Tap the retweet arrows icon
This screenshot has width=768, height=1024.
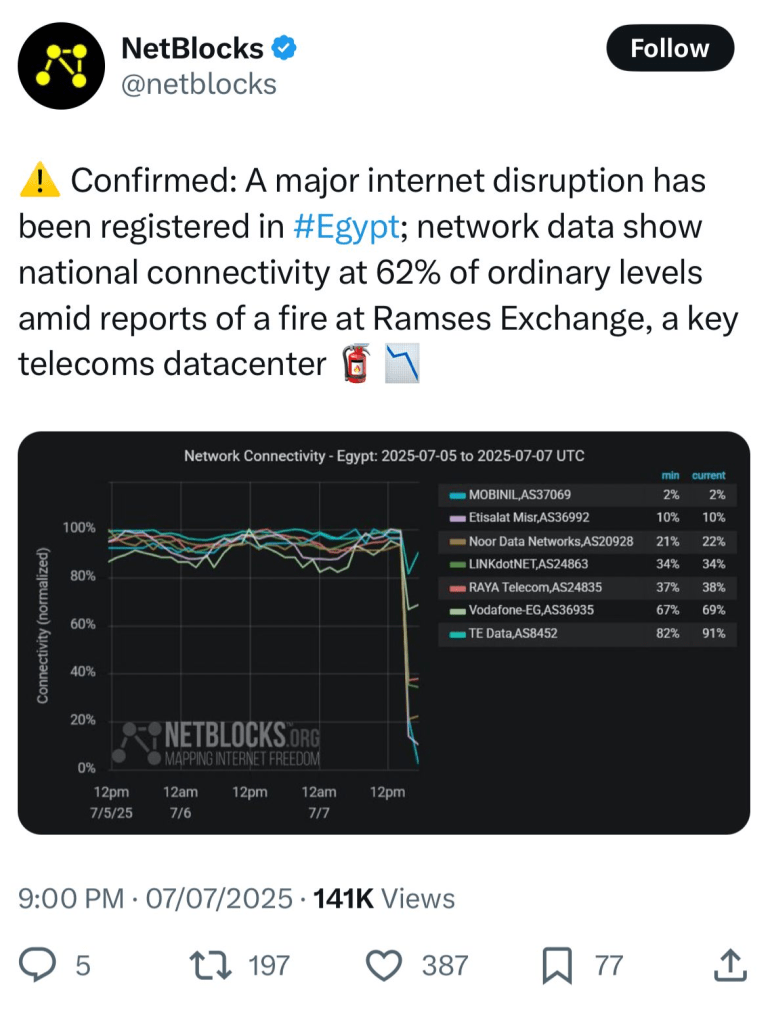tap(207, 965)
